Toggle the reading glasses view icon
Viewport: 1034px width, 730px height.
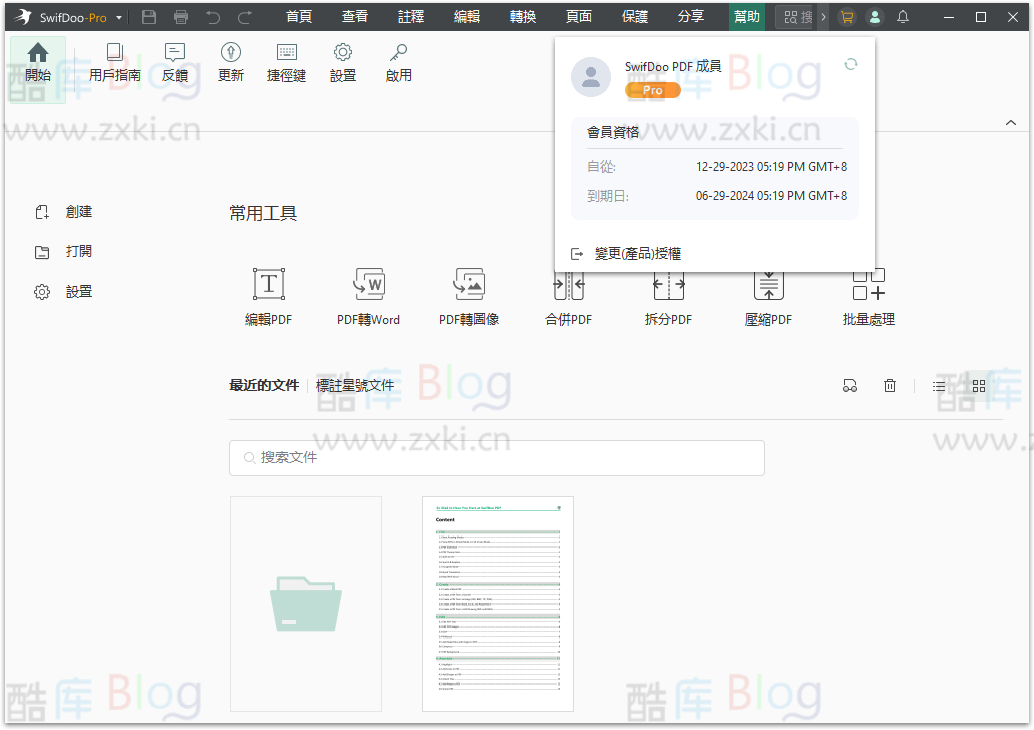(x=849, y=386)
